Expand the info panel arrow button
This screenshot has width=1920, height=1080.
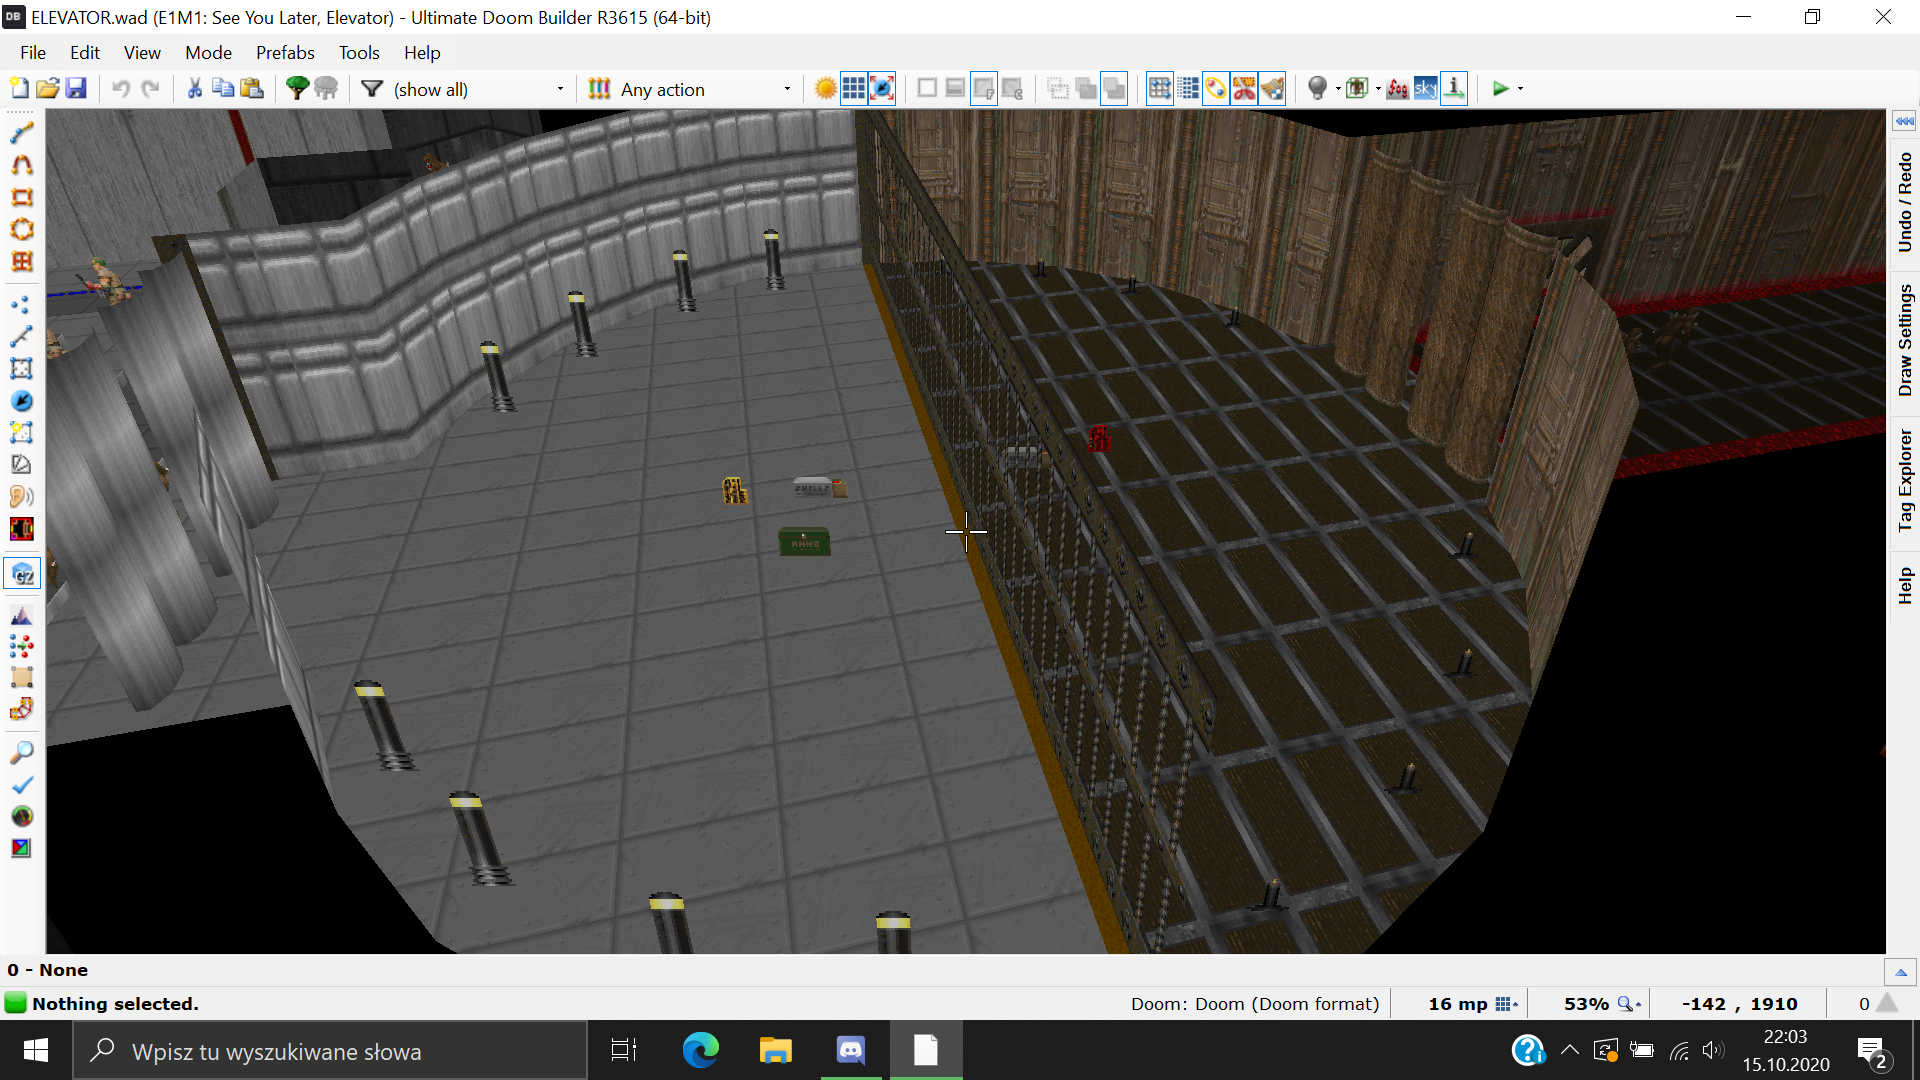click(x=1901, y=972)
